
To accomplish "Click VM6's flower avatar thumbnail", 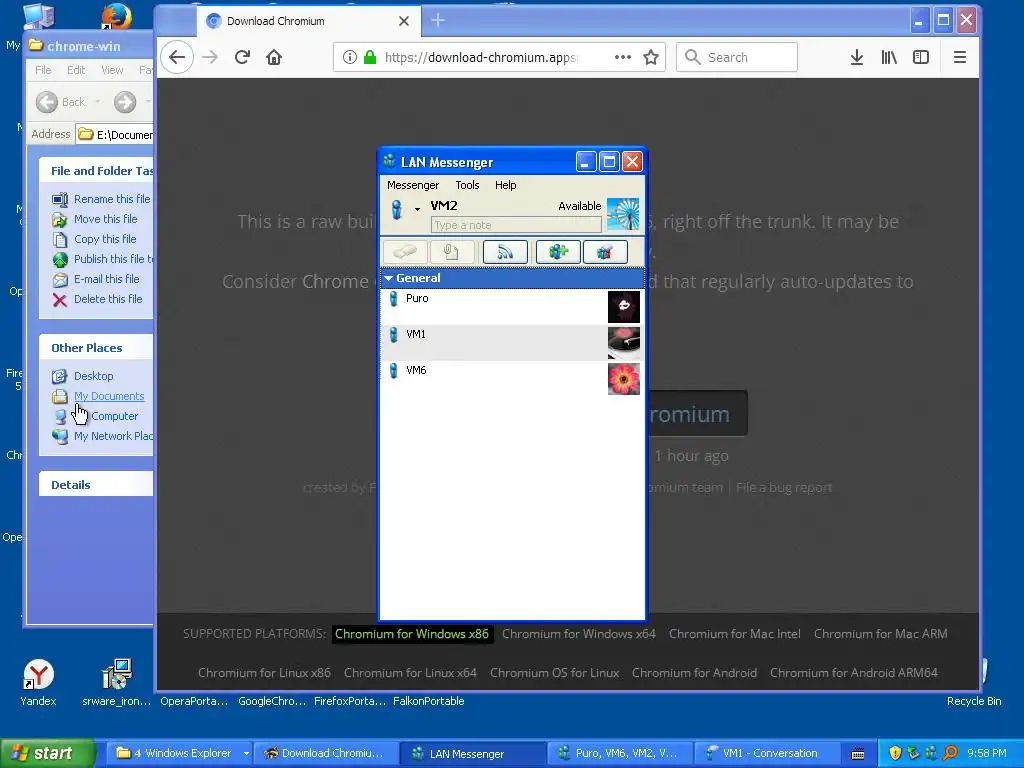I will point(624,379).
